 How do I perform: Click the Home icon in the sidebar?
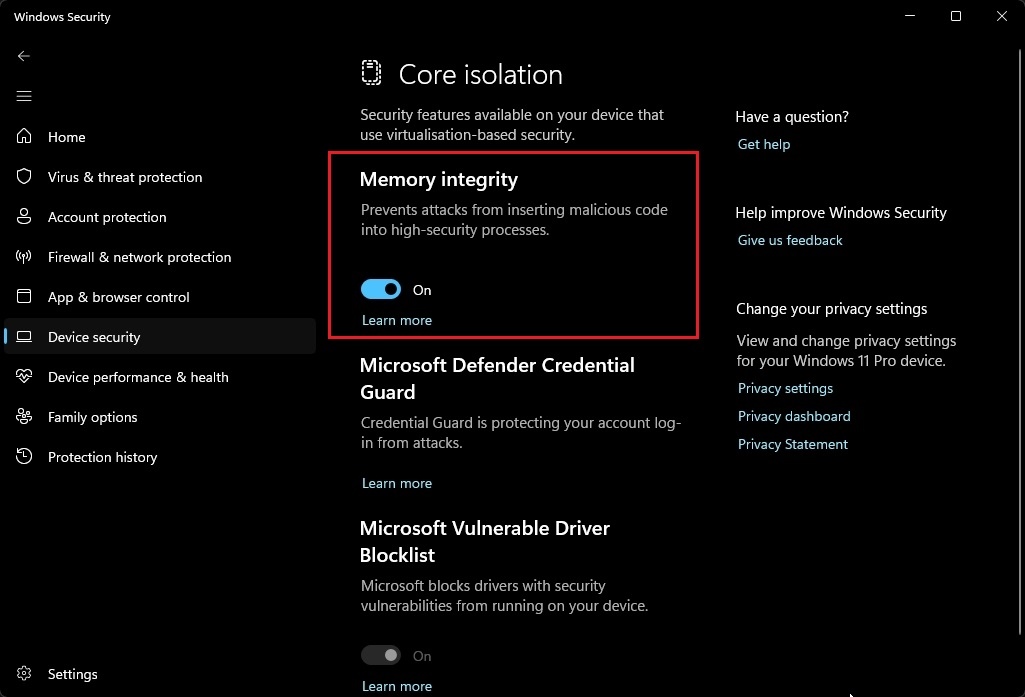tap(23, 137)
